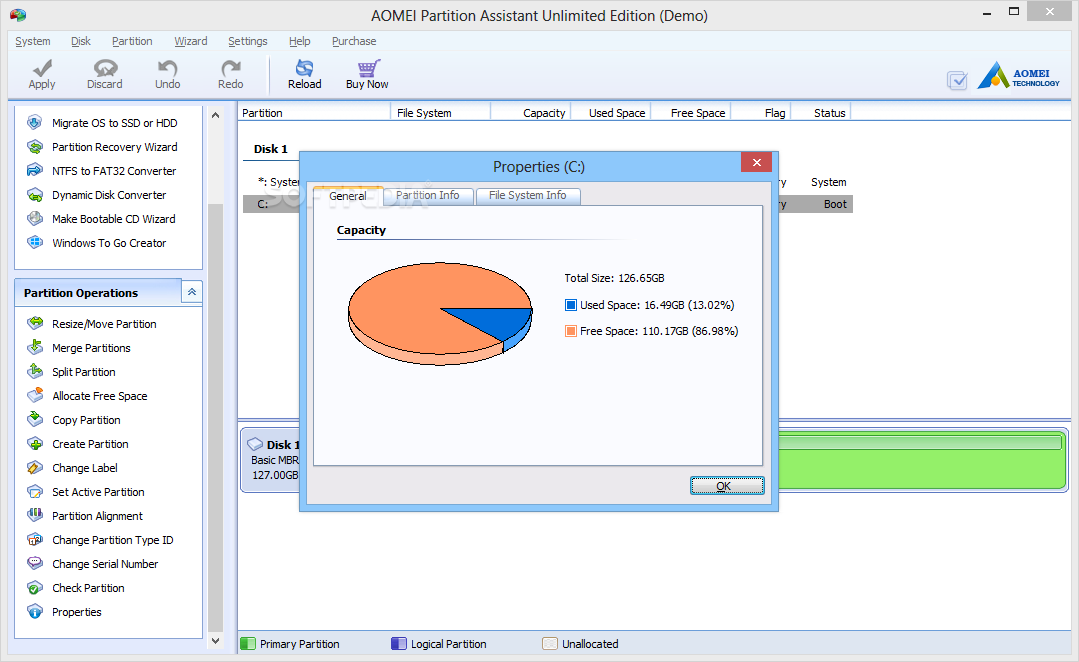Image resolution: width=1079 pixels, height=662 pixels.
Task: Click the blue Used Space legend swatch
Action: pos(570,305)
